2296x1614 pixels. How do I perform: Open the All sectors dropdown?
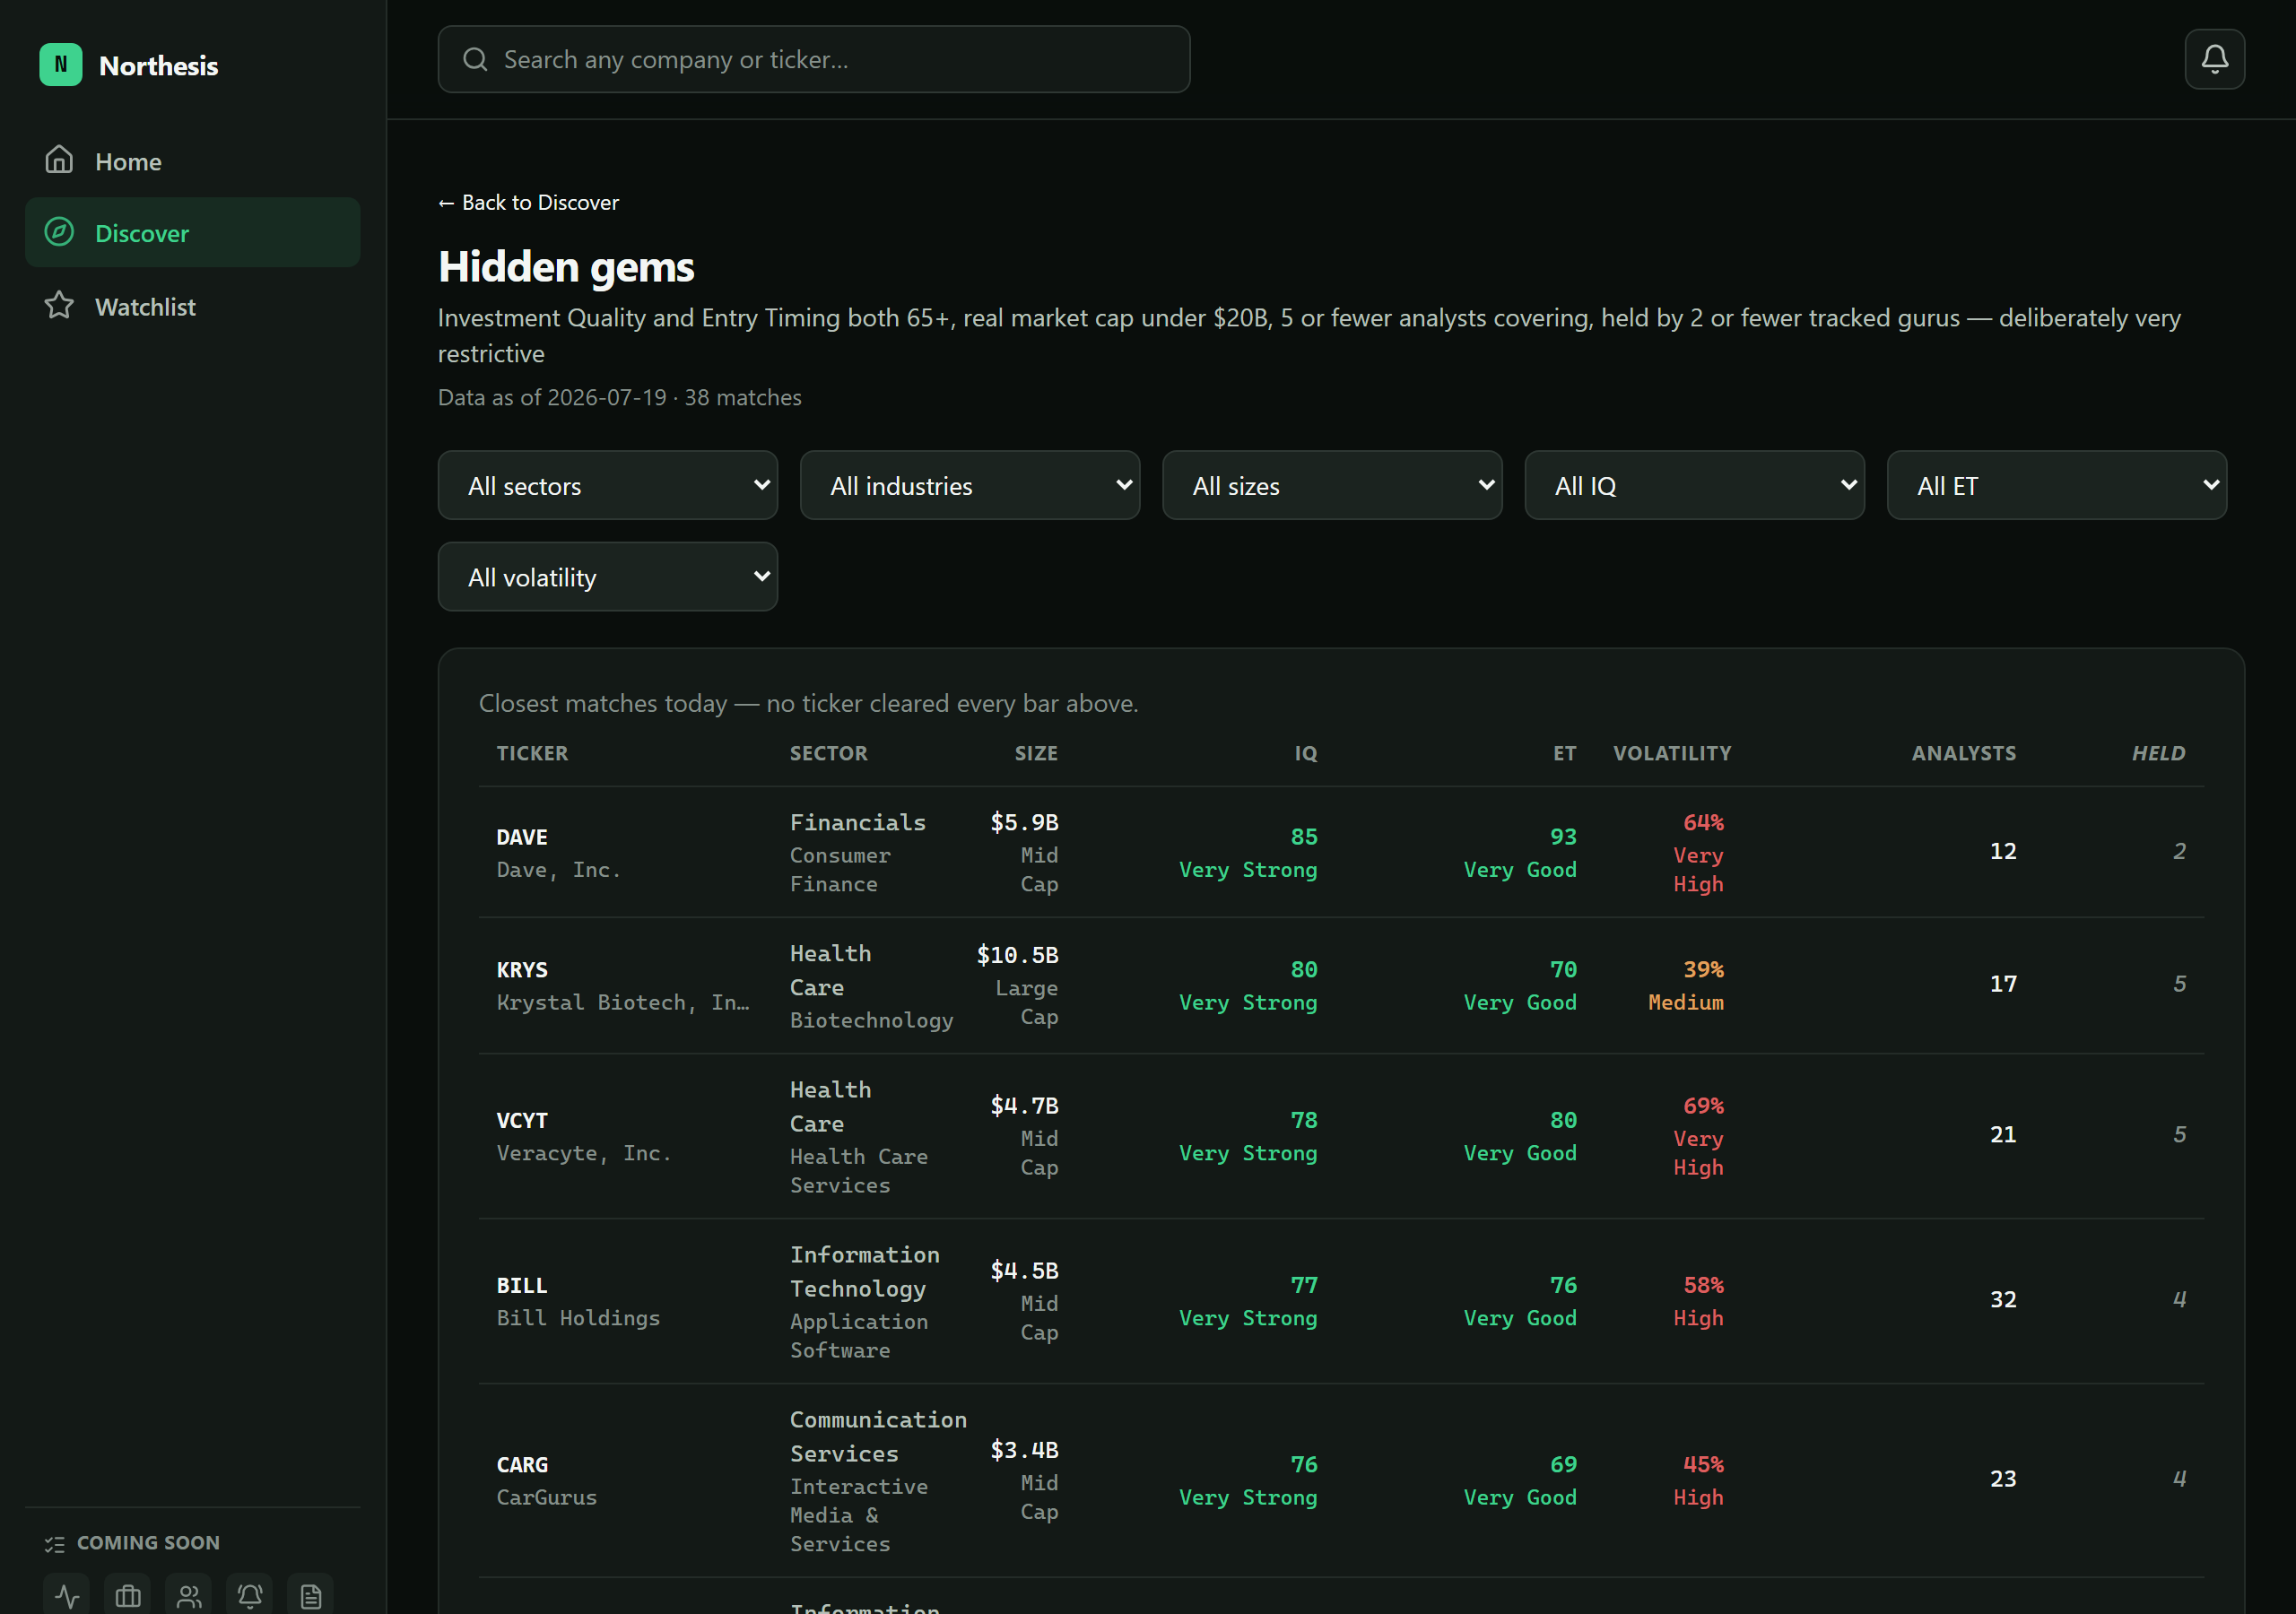[607, 485]
